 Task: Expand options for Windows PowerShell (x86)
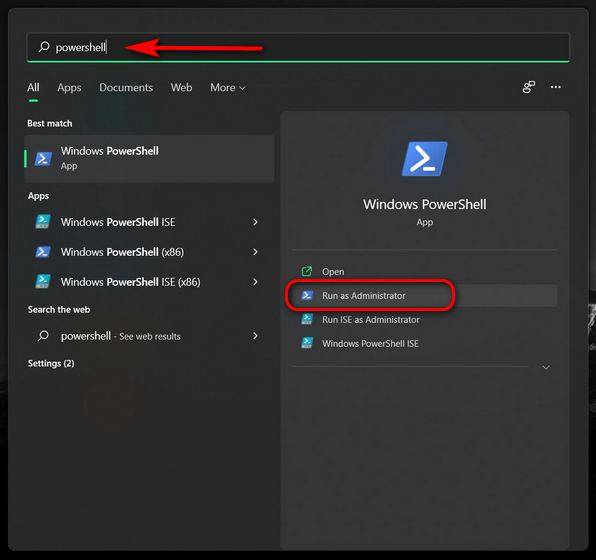pyautogui.click(x=255, y=252)
